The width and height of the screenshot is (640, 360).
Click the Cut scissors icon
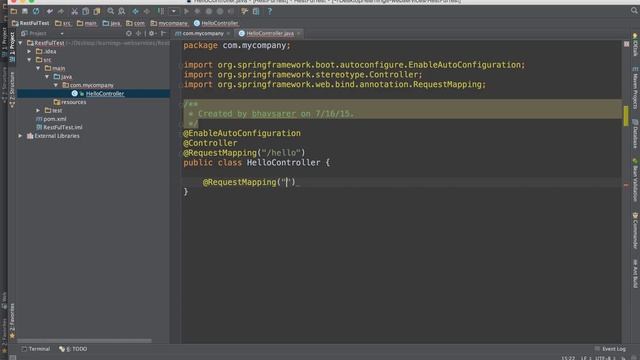[x=74, y=11]
